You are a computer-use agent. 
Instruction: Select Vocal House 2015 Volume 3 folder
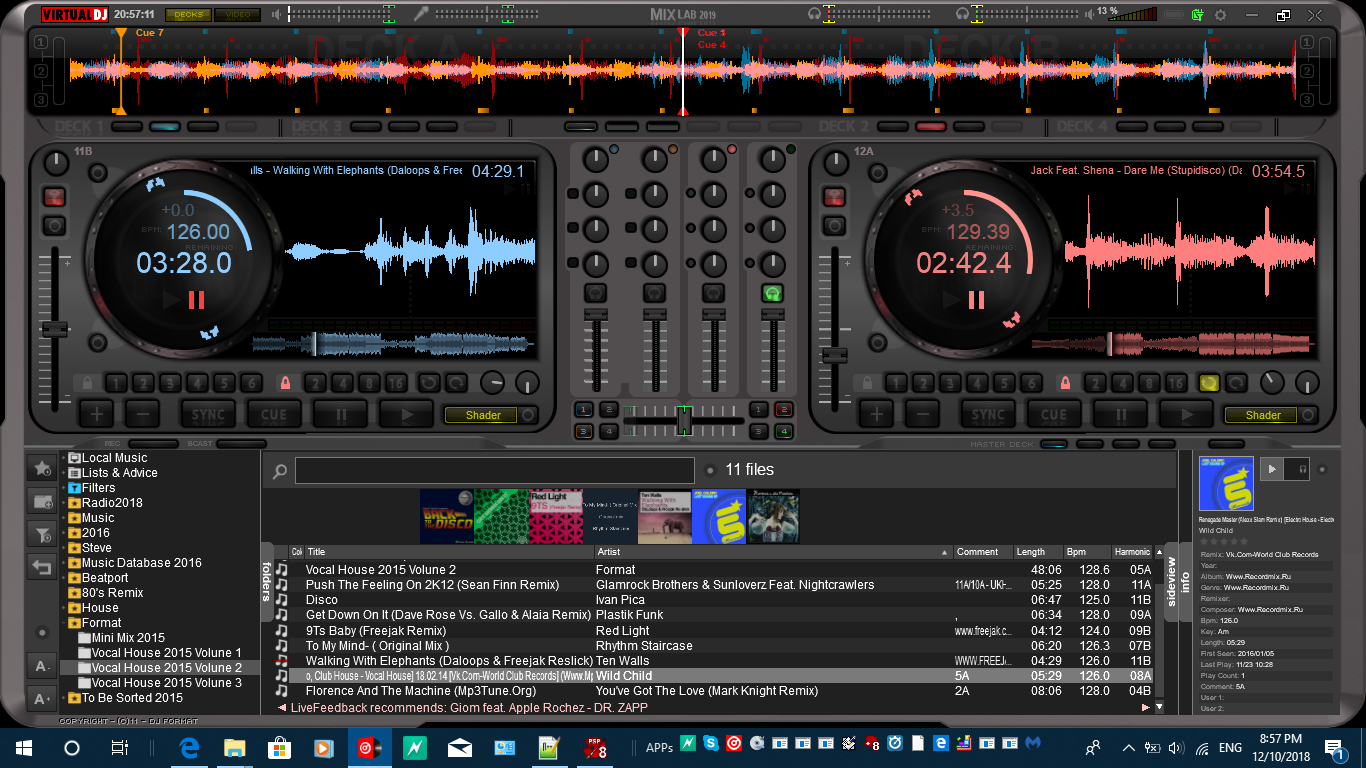(166, 683)
